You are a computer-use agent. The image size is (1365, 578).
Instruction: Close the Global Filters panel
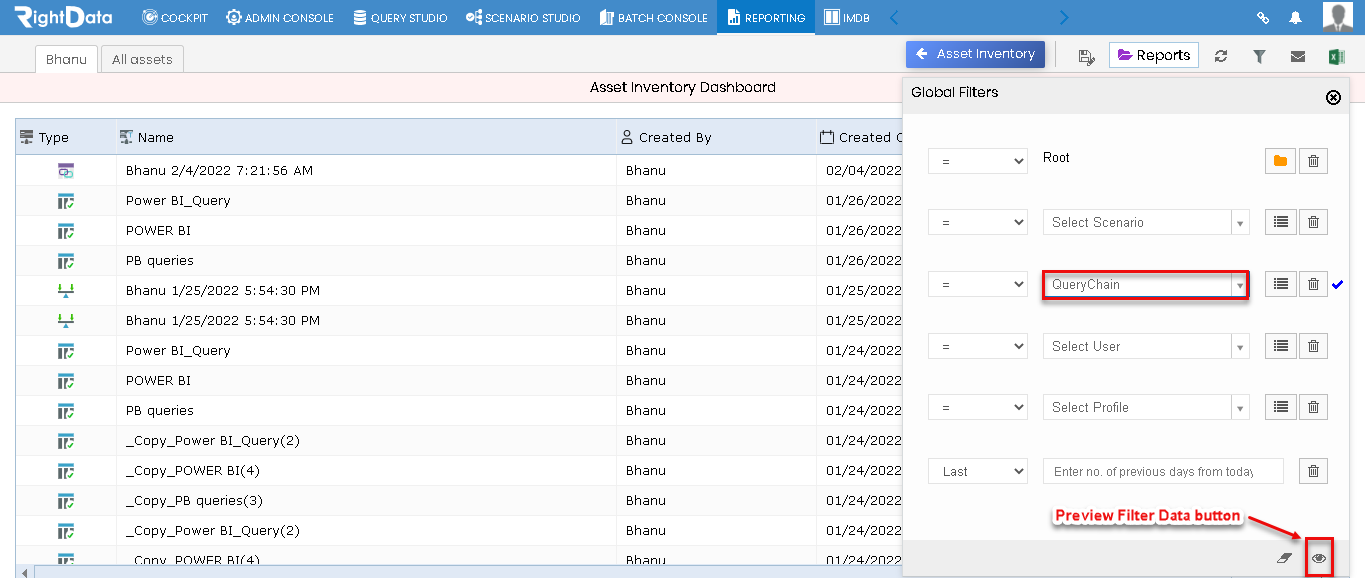pyautogui.click(x=1333, y=97)
